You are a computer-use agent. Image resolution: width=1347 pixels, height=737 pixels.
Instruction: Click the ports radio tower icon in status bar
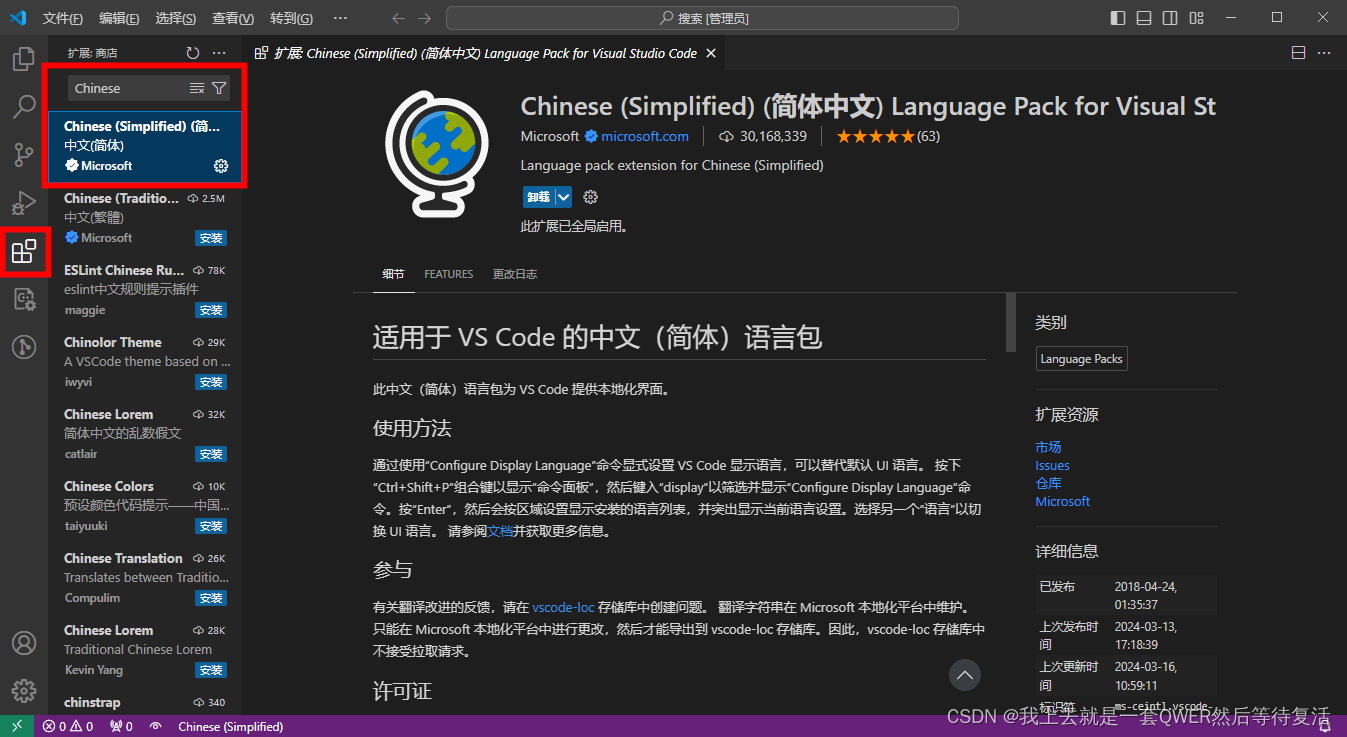121,726
